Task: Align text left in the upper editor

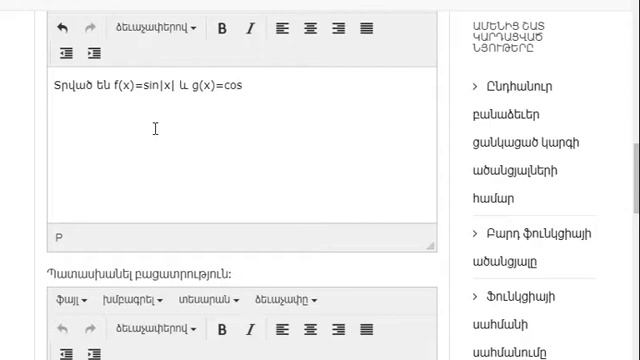Action: pos(282,28)
